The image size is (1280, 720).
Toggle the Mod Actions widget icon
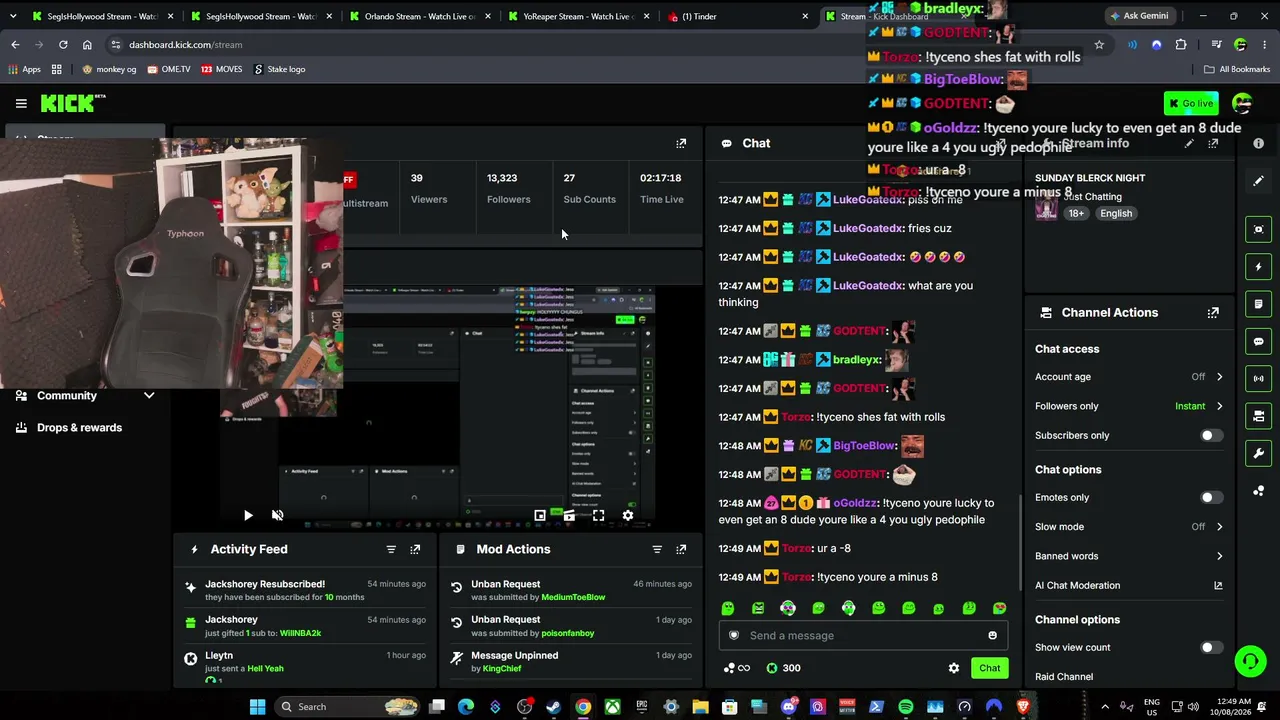1259,304
